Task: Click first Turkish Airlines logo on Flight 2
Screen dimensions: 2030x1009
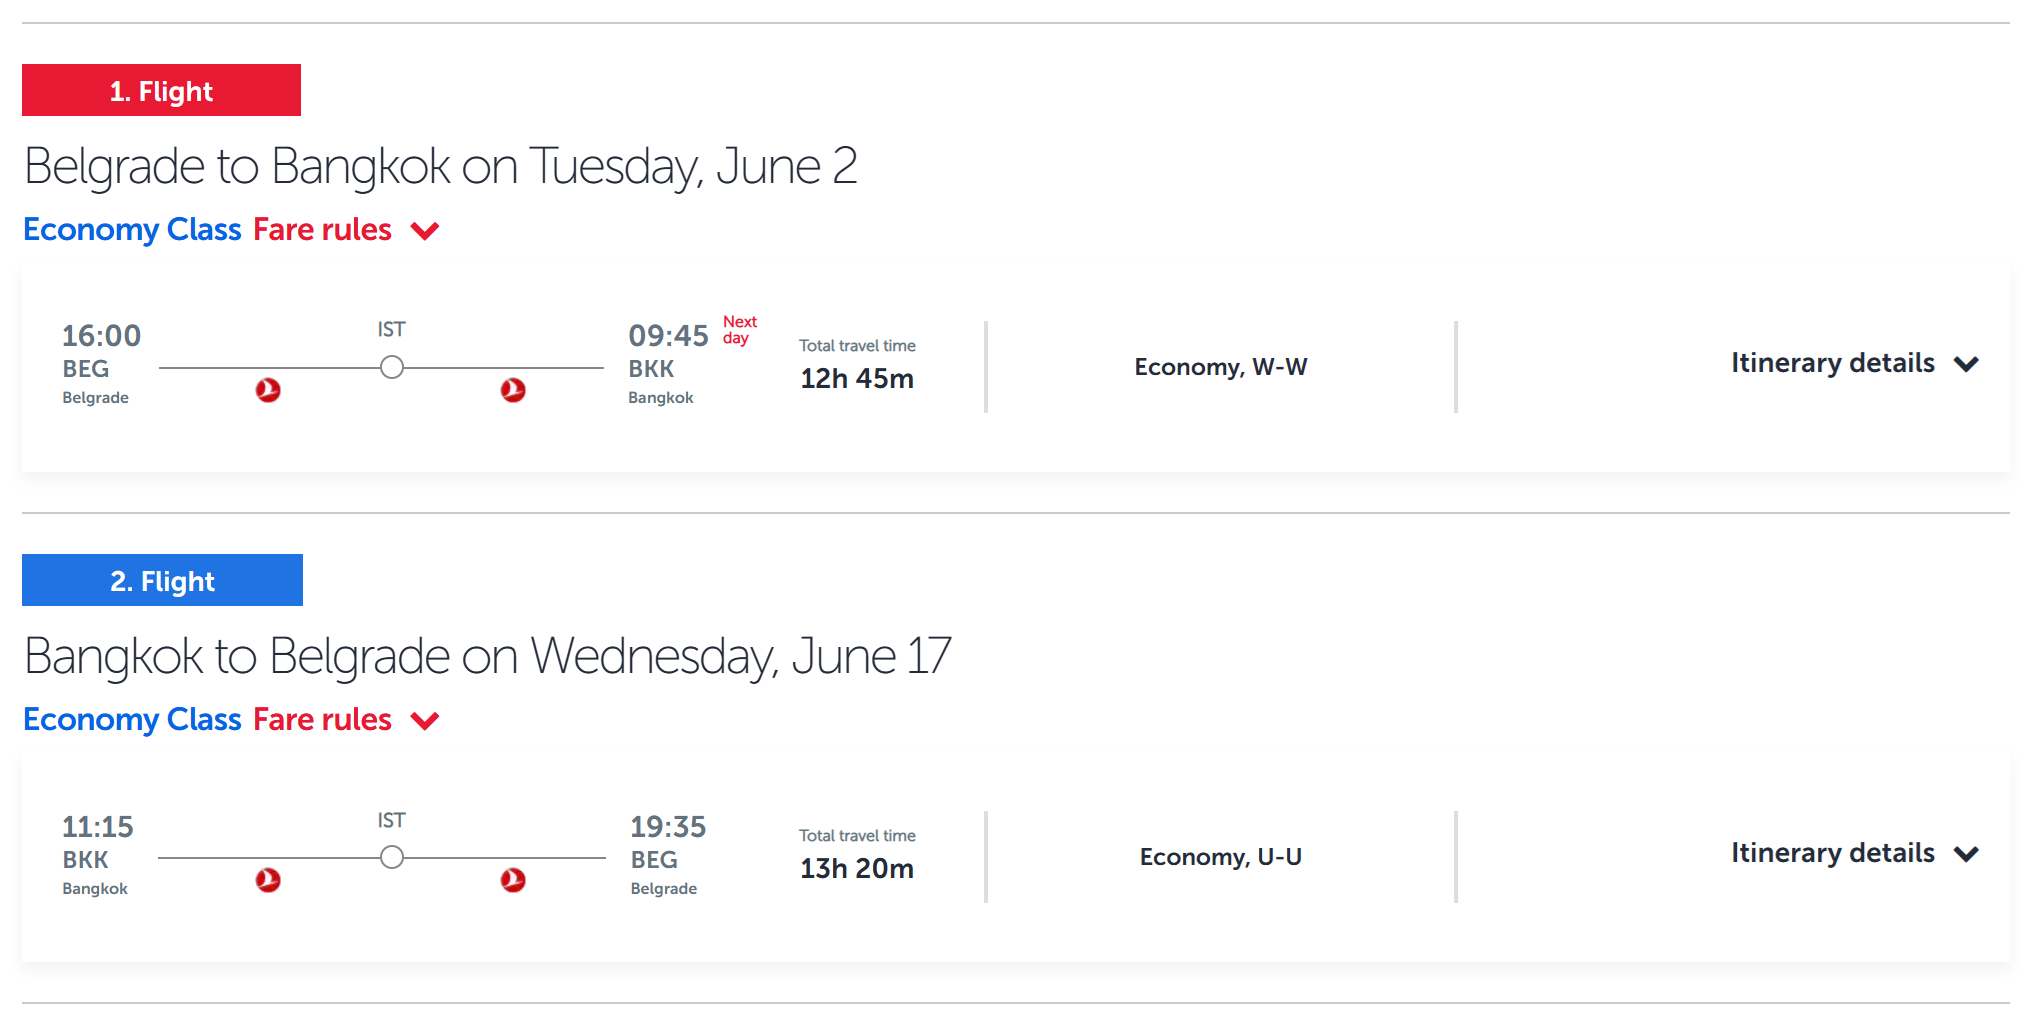Action: tap(268, 880)
